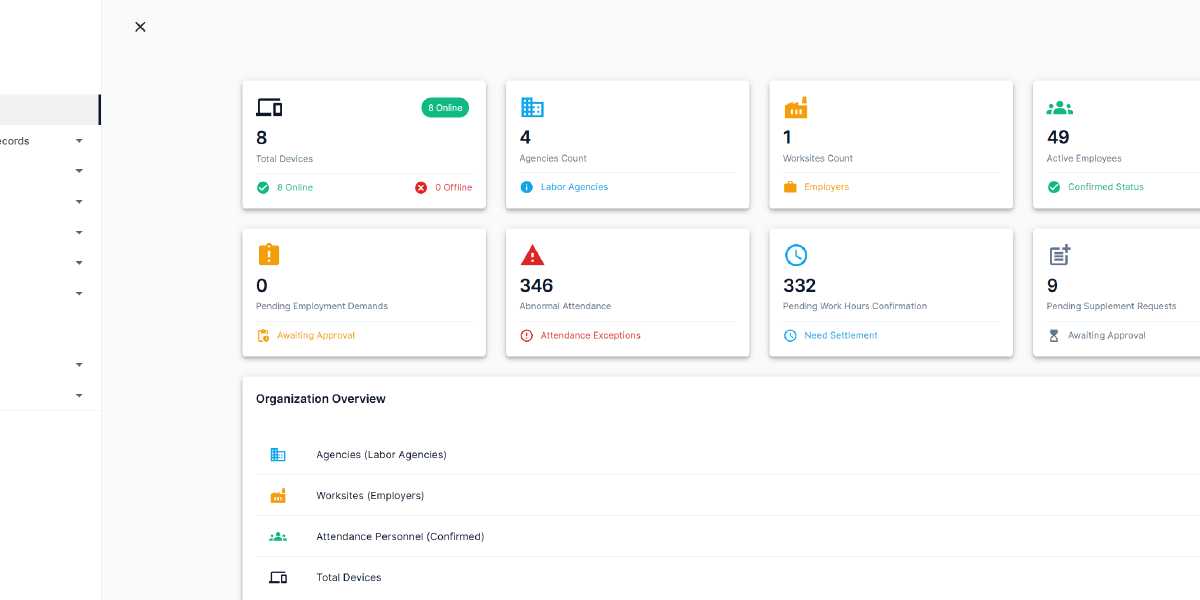Select the Worksites (Employers) overview row
Viewport: 1200px width, 600px height.
(x=371, y=495)
